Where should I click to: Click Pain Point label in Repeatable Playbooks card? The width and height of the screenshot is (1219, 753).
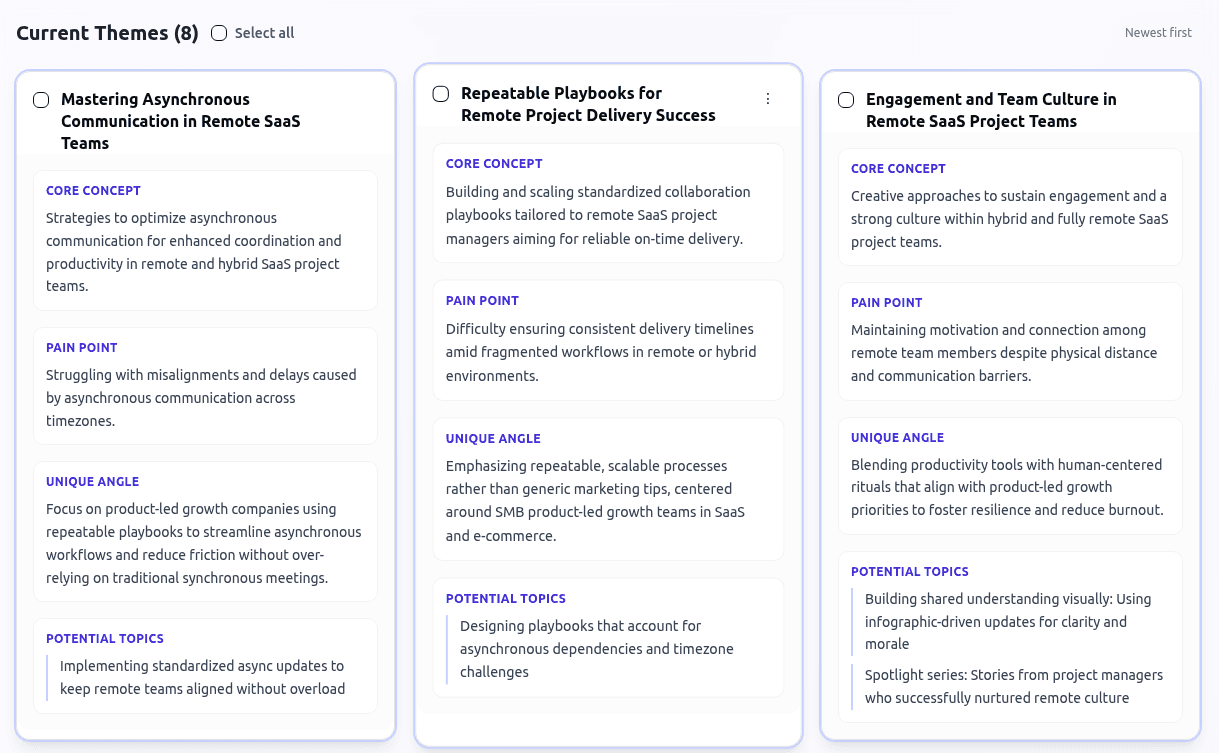[x=482, y=301]
